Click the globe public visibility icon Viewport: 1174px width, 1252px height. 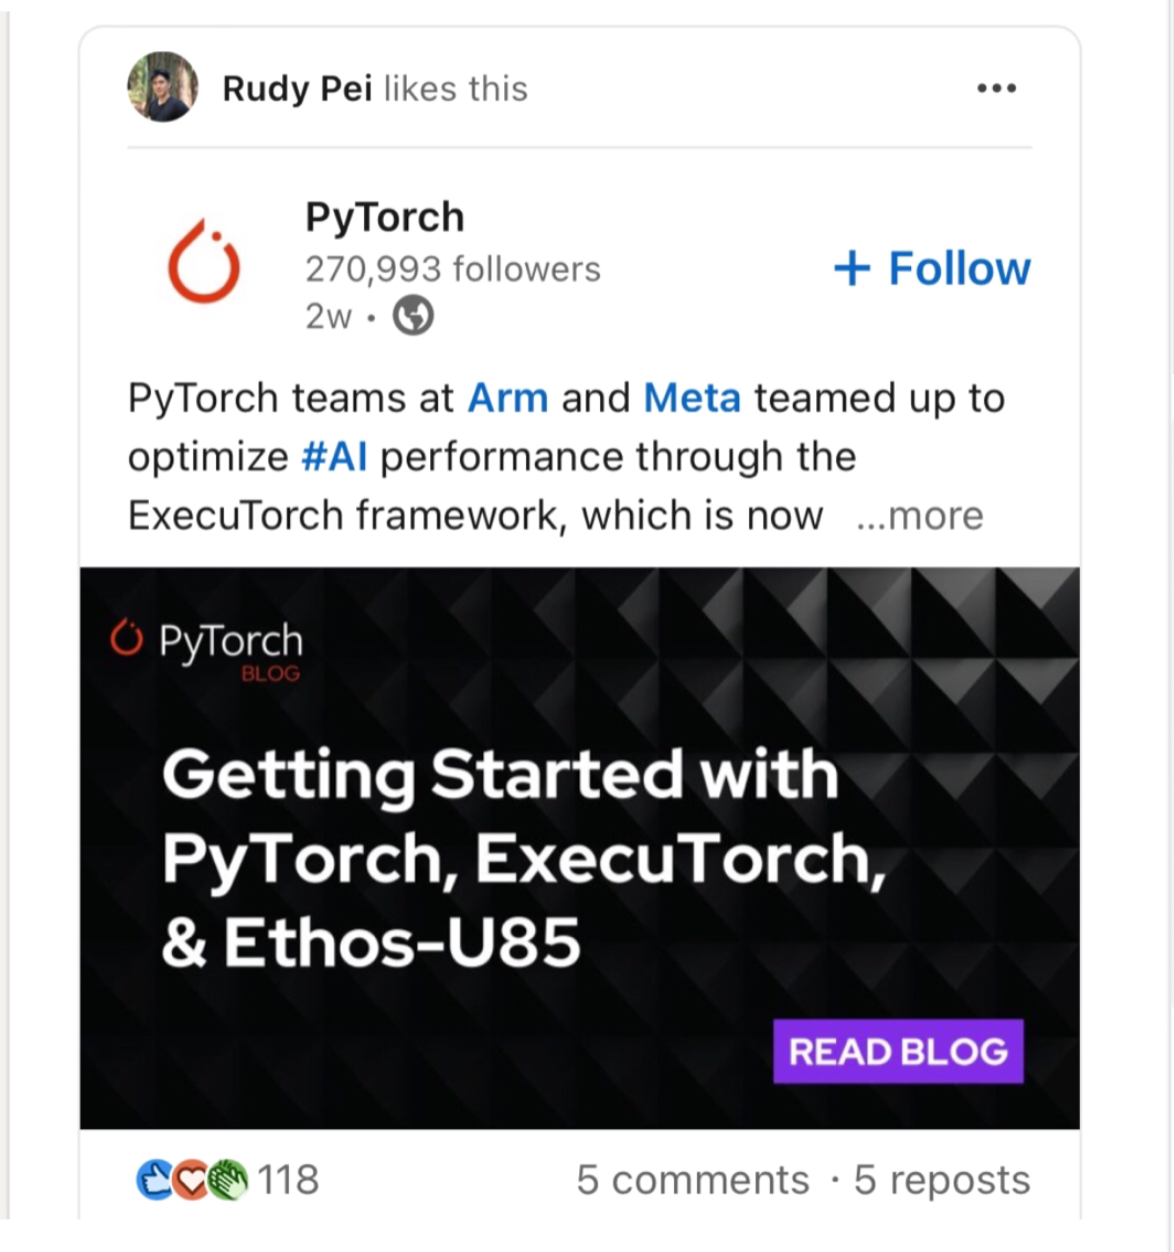point(413,316)
